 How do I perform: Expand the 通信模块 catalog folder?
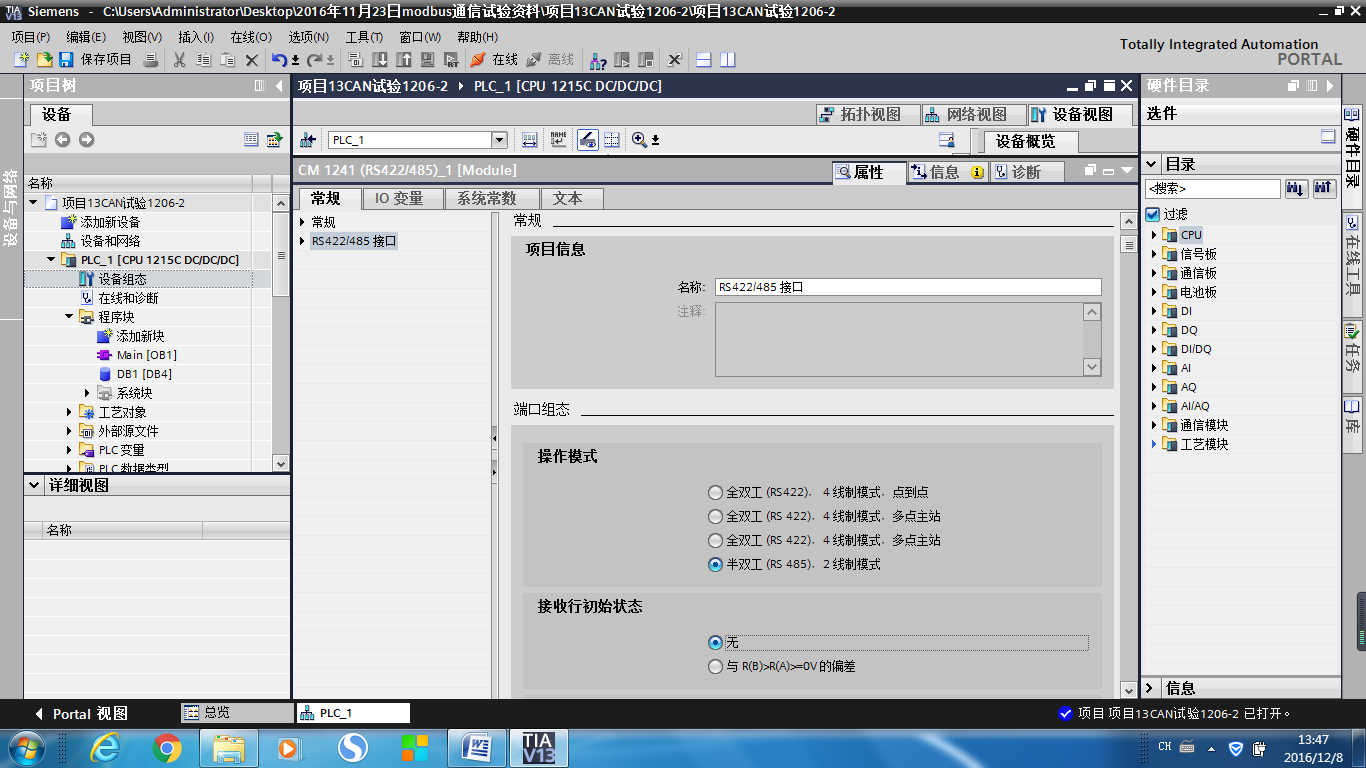click(x=1153, y=425)
